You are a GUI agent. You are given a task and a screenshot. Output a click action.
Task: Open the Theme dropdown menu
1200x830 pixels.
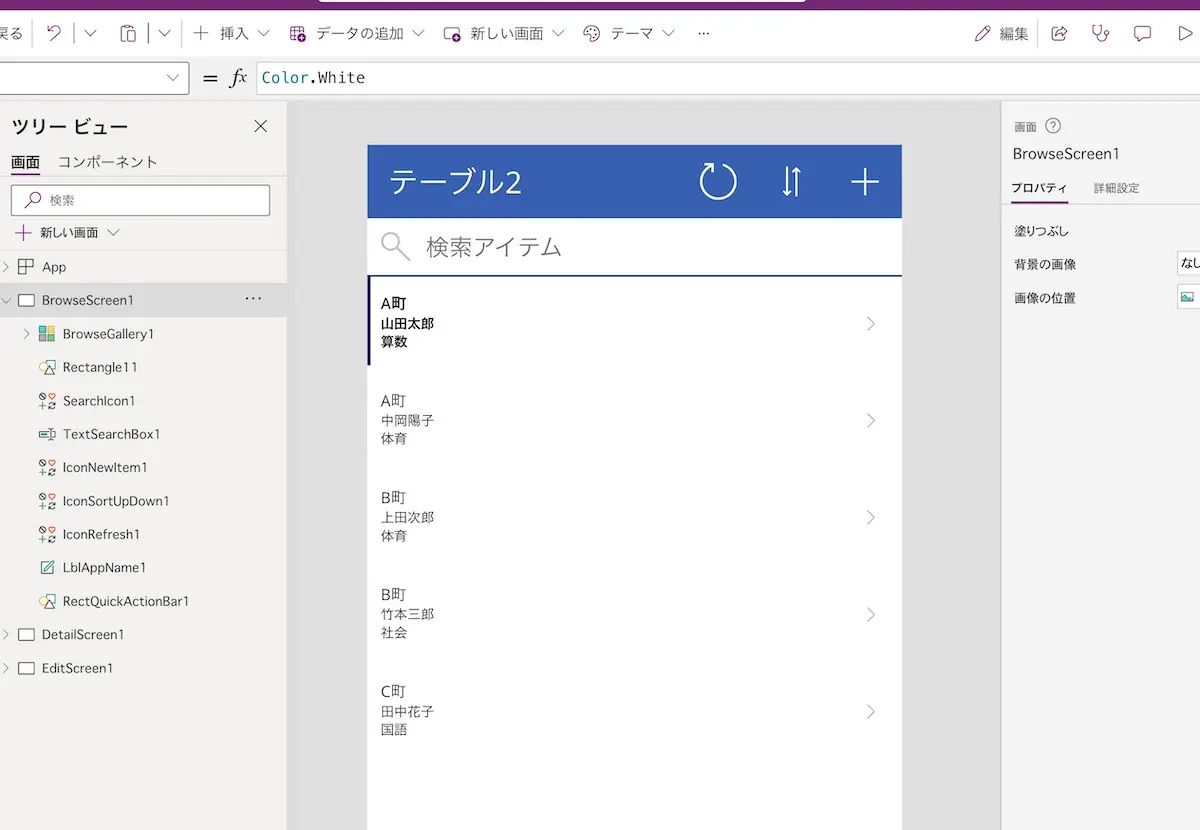click(x=628, y=33)
